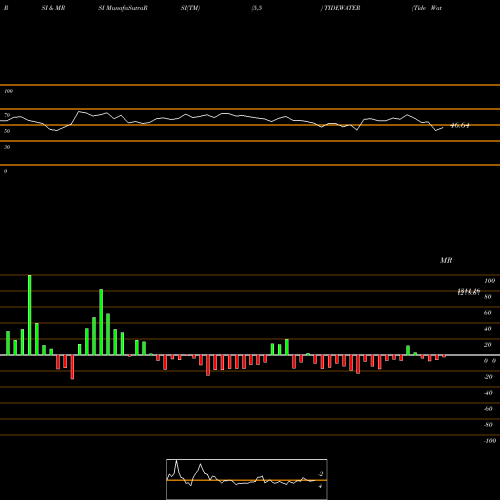Click the '-2' label in the mini chart
The width and height of the screenshot is (500, 500).
pyautogui.click(x=321, y=474)
